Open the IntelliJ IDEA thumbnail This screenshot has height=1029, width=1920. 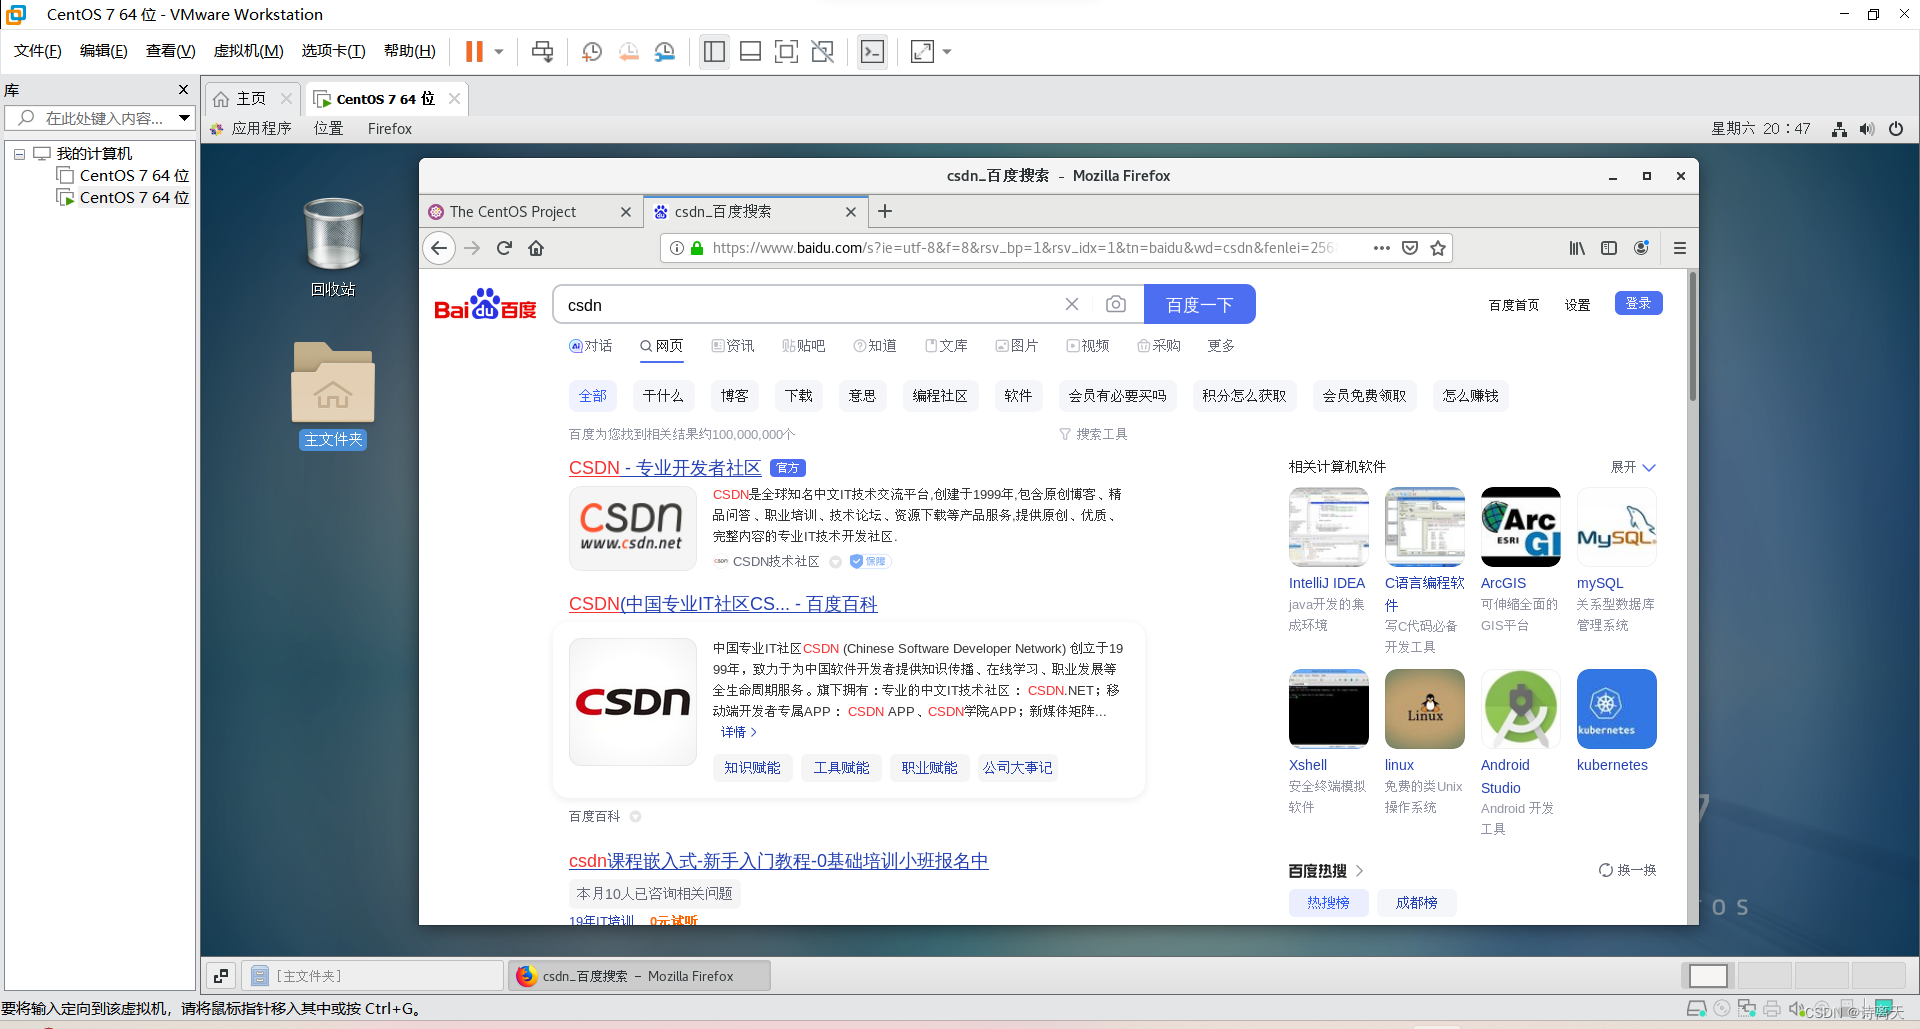tap(1328, 527)
